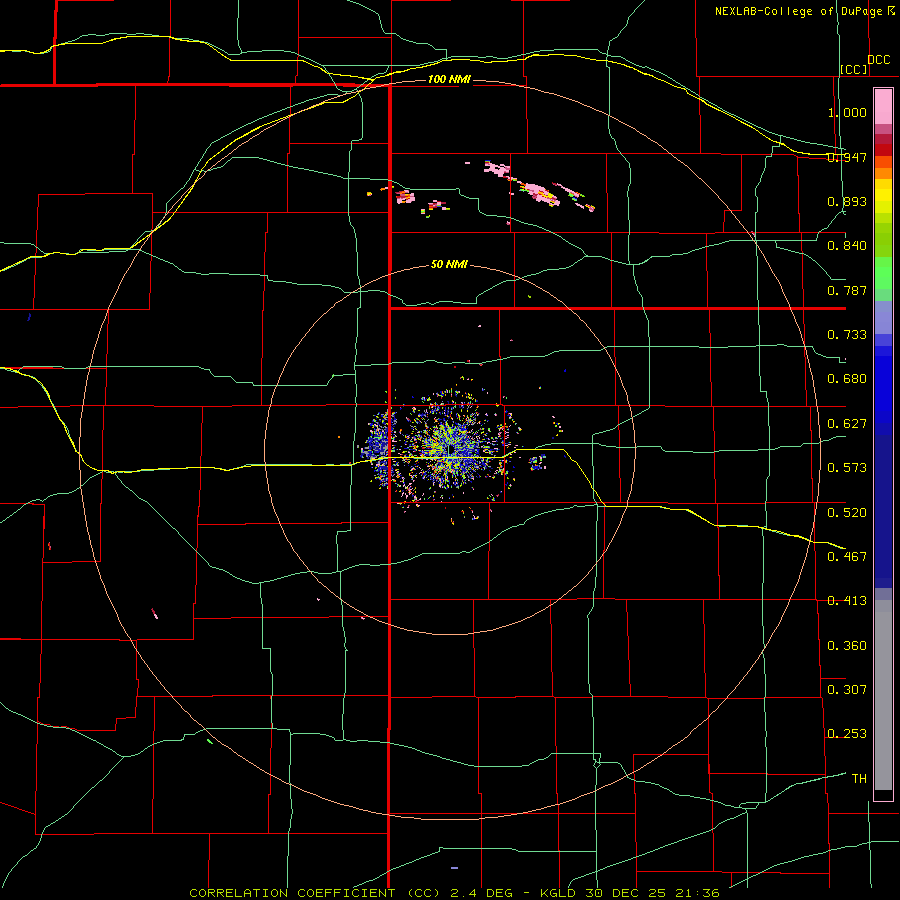Select the 0.573 scale value
900x900 pixels.
pyautogui.click(x=847, y=468)
